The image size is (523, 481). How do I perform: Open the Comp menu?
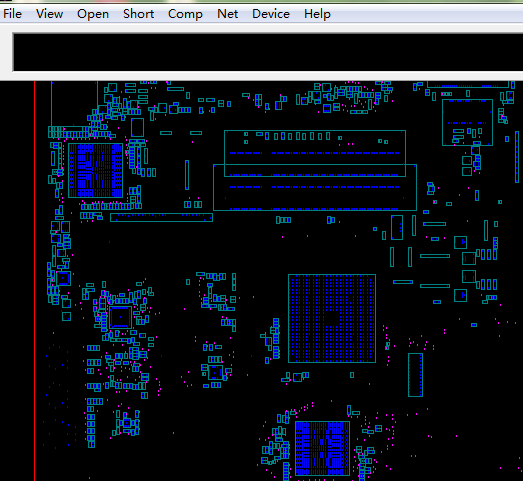(x=185, y=14)
